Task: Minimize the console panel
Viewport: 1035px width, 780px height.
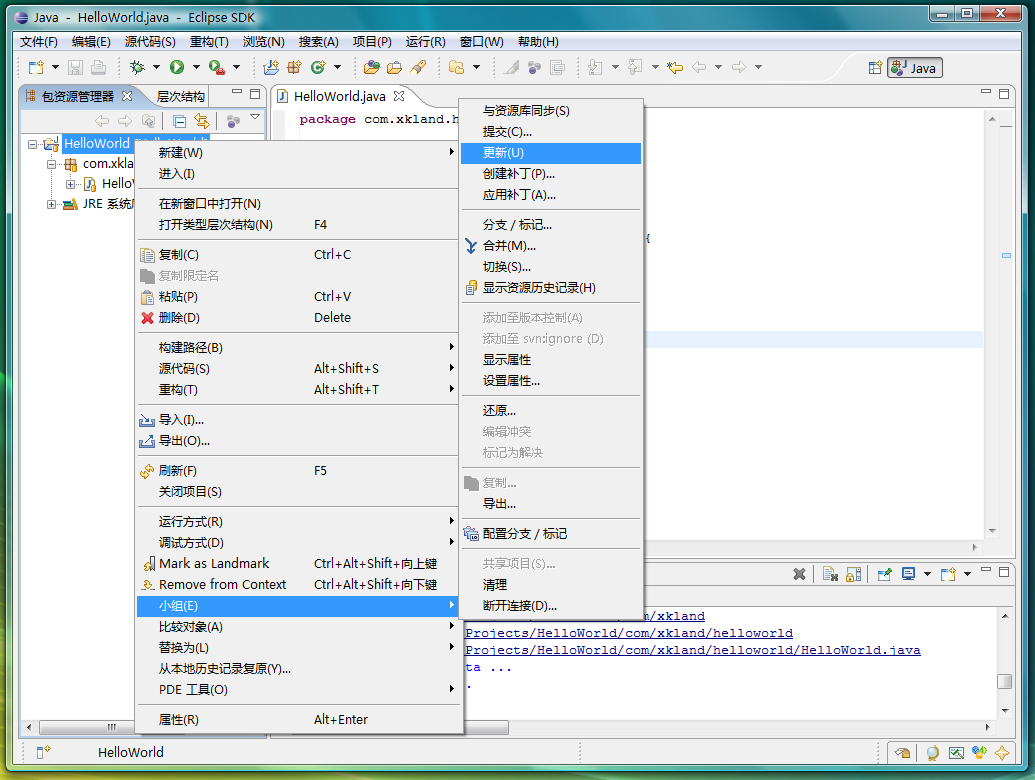Action: [x=985, y=569]
